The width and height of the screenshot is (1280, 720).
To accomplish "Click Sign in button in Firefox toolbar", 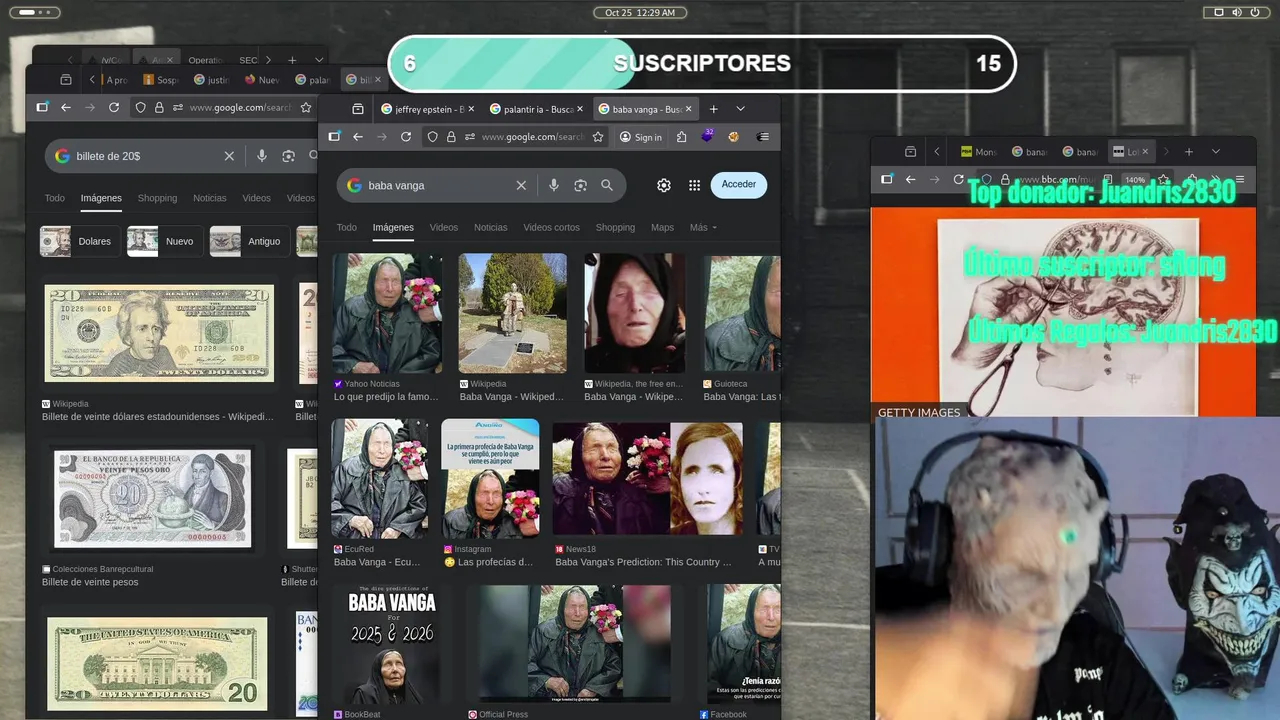I will click(641, 137).
